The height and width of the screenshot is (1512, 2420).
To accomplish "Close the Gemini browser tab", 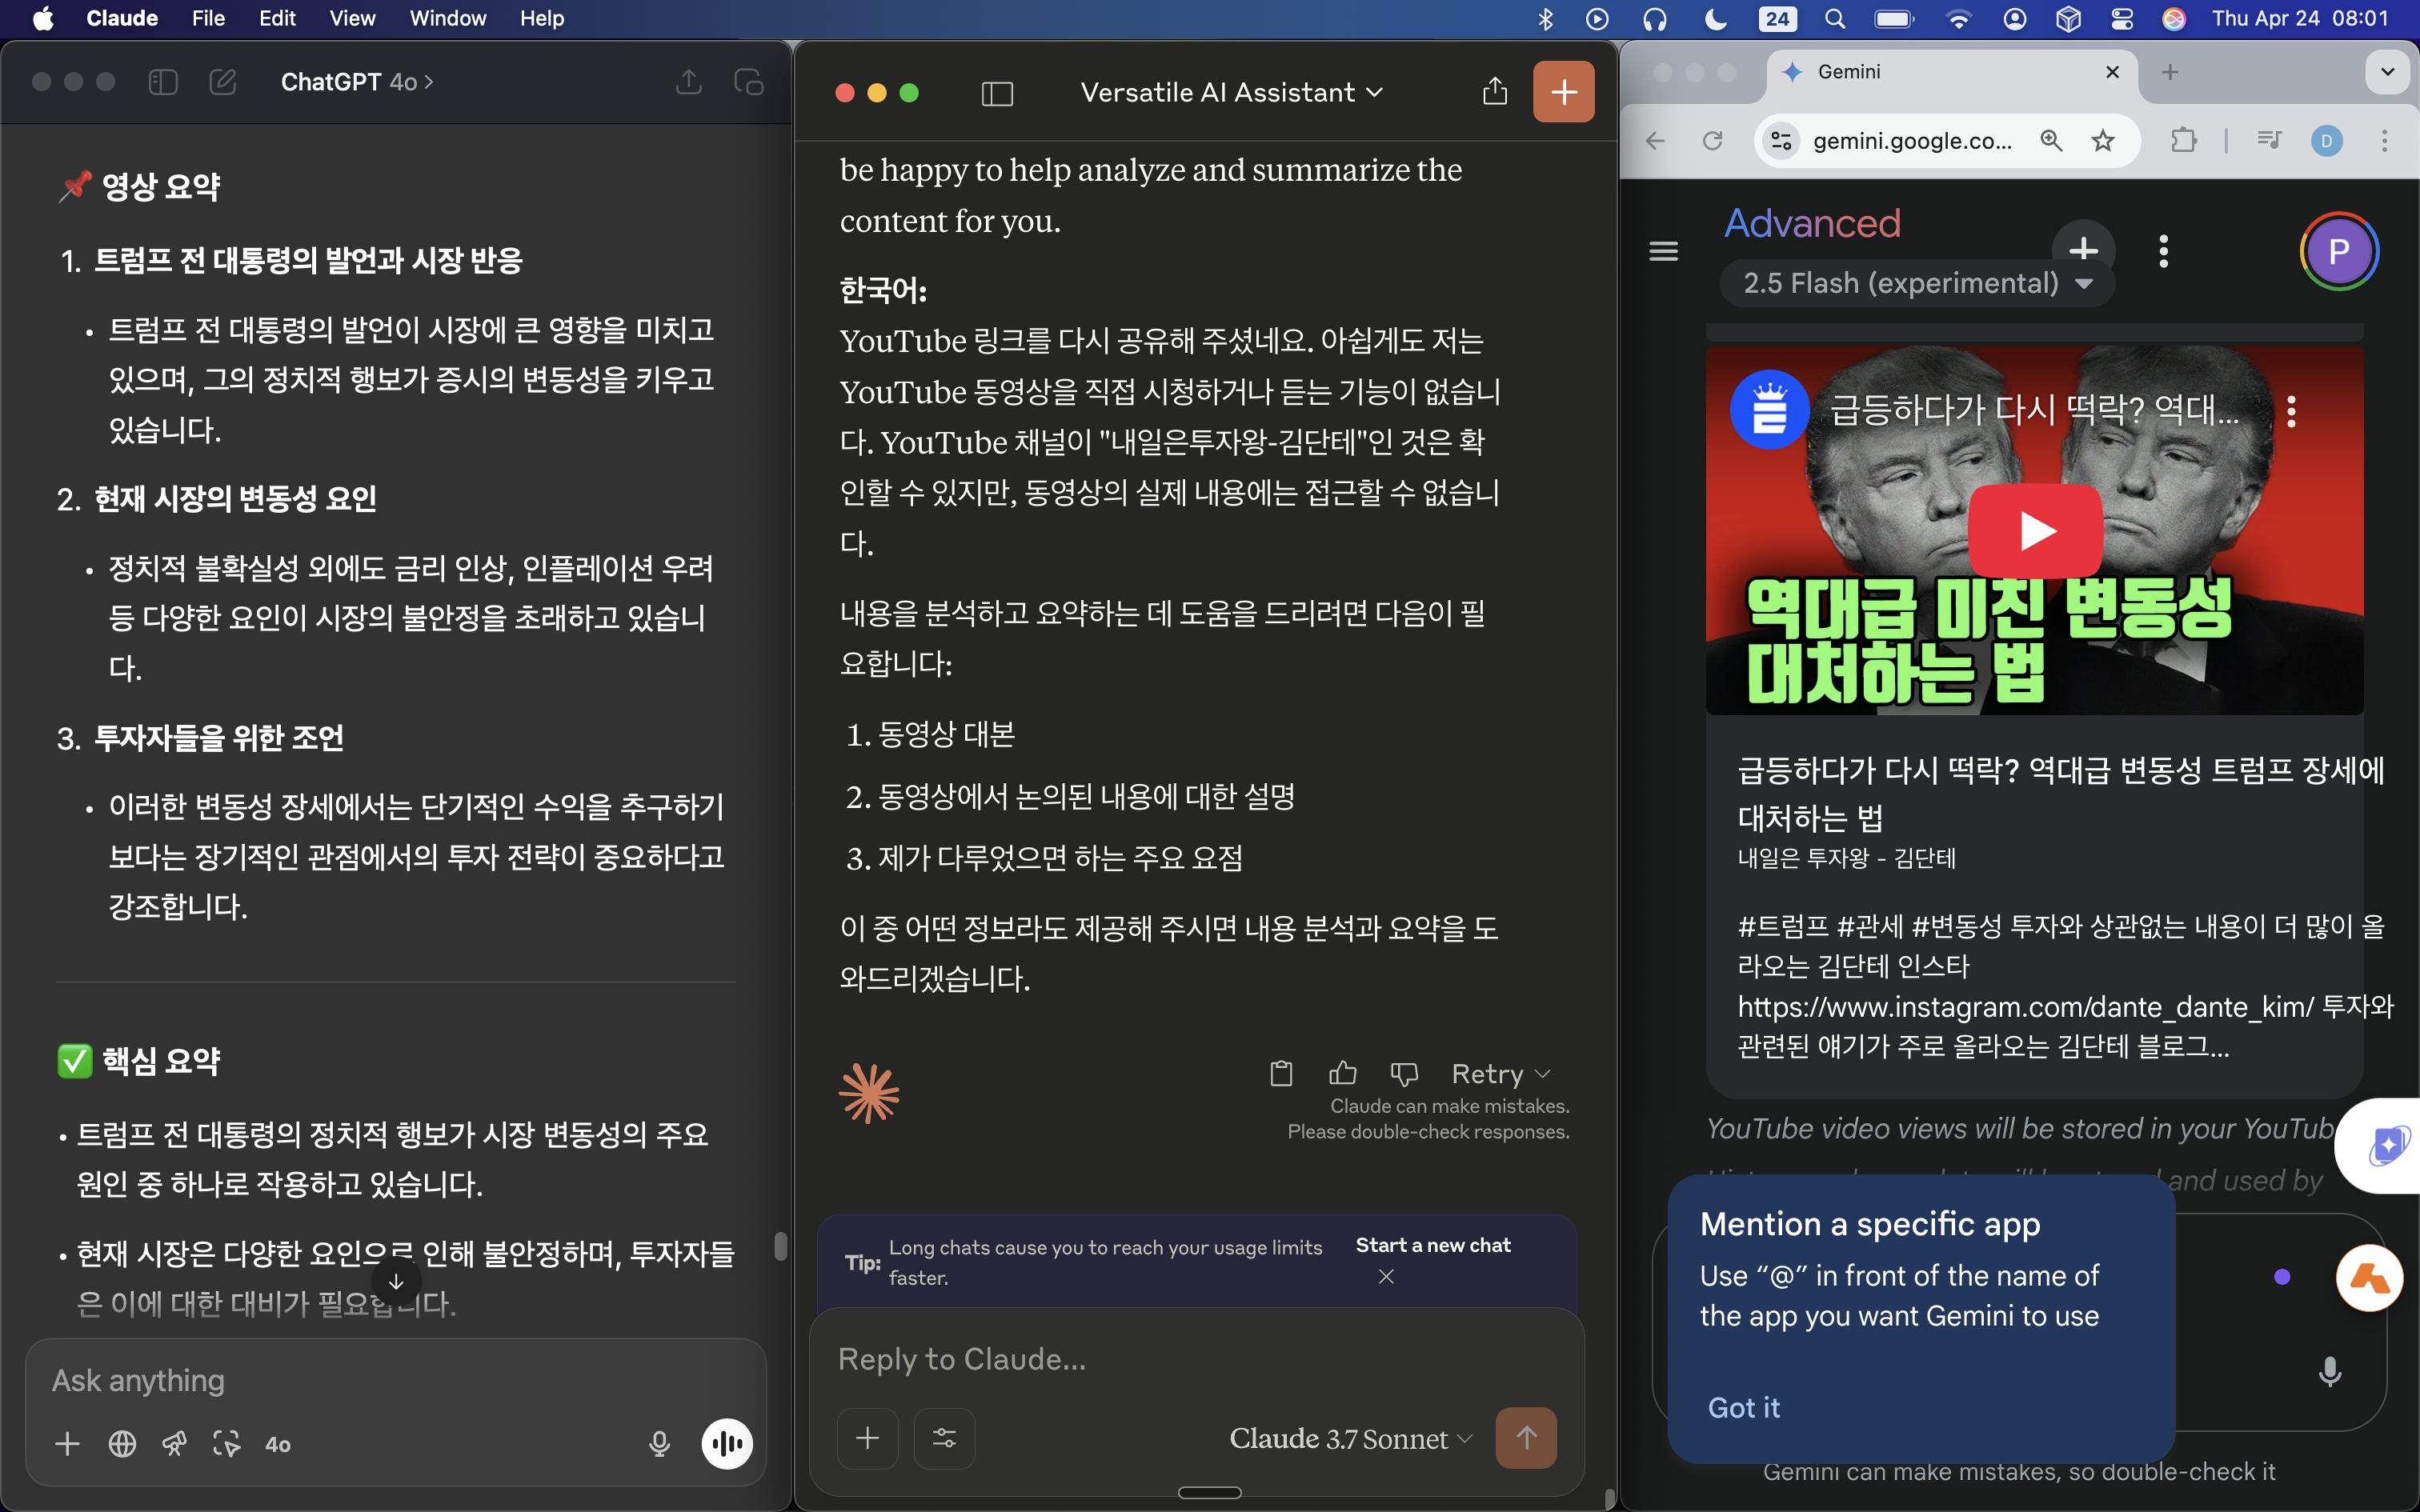I will [2112, 72].
